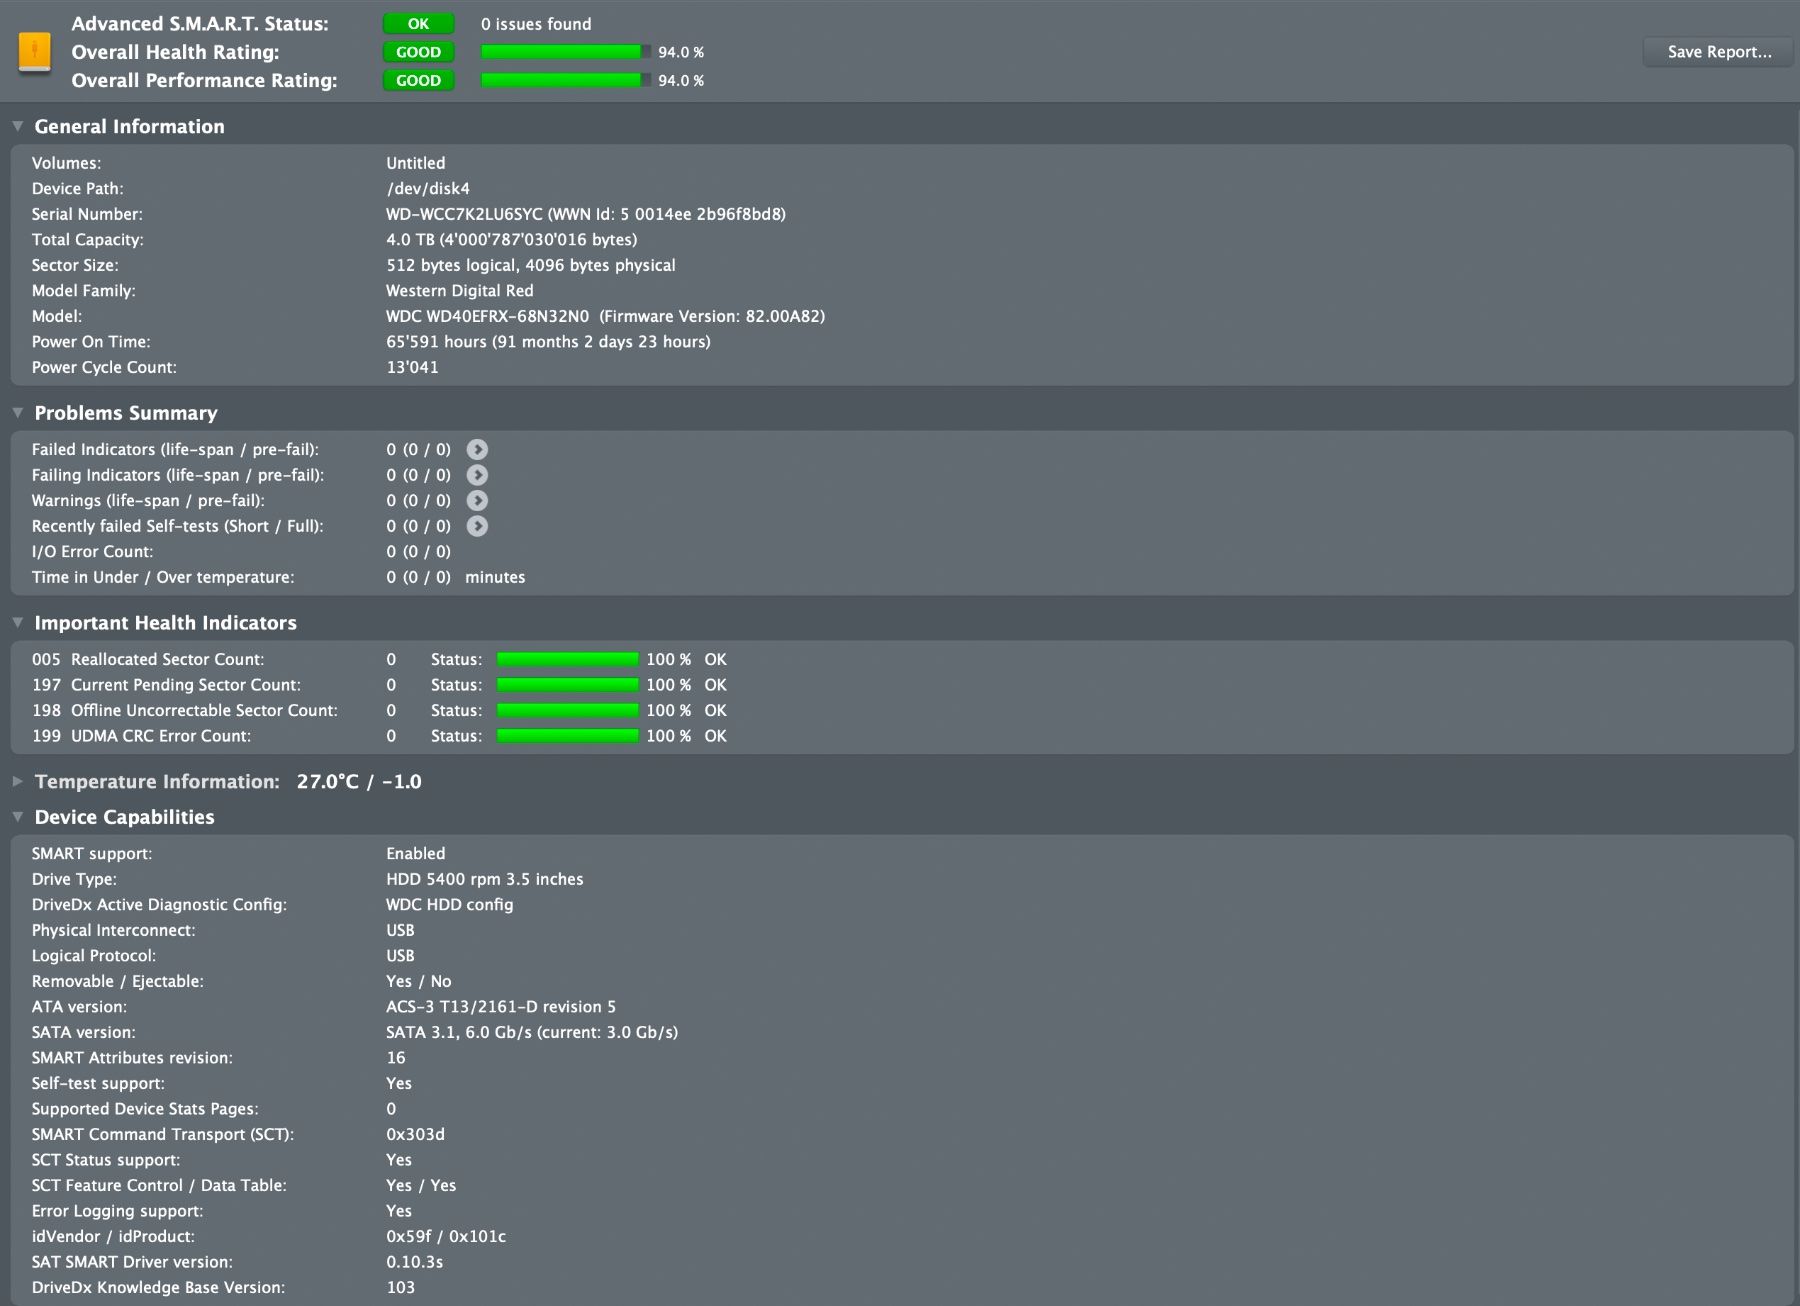
Task: Open details arrow for Recently failed Self-tests
Action: pos(477,526)
